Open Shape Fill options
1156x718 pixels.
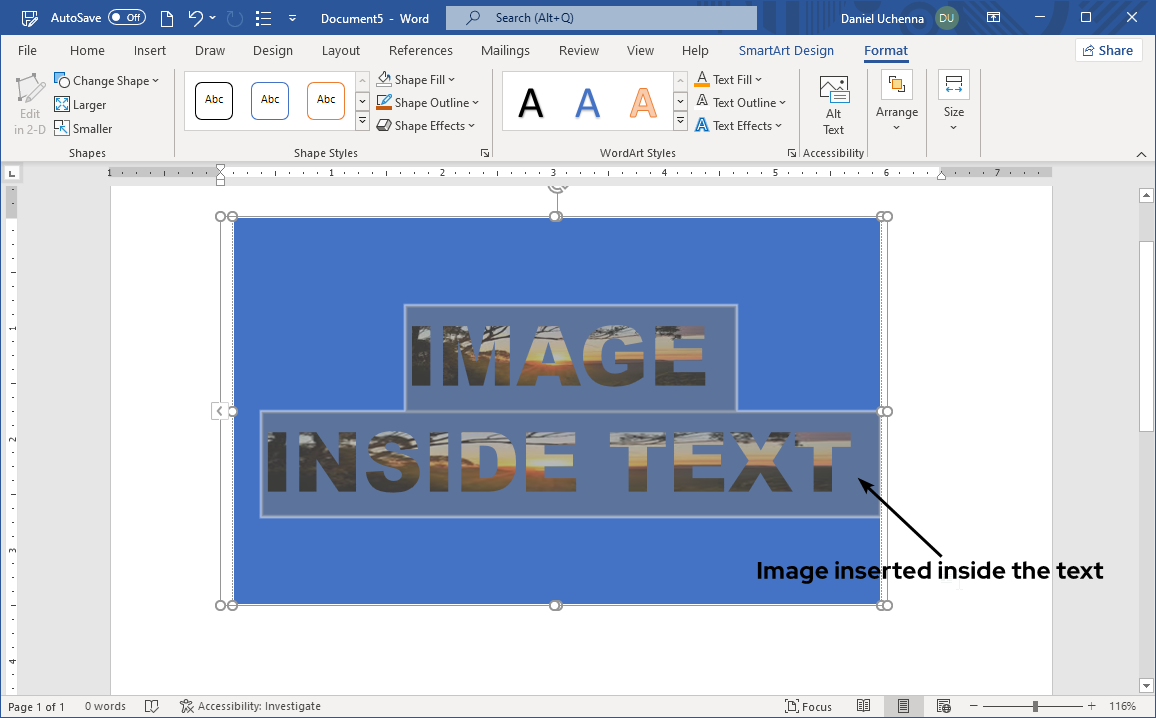pos(415,79)
